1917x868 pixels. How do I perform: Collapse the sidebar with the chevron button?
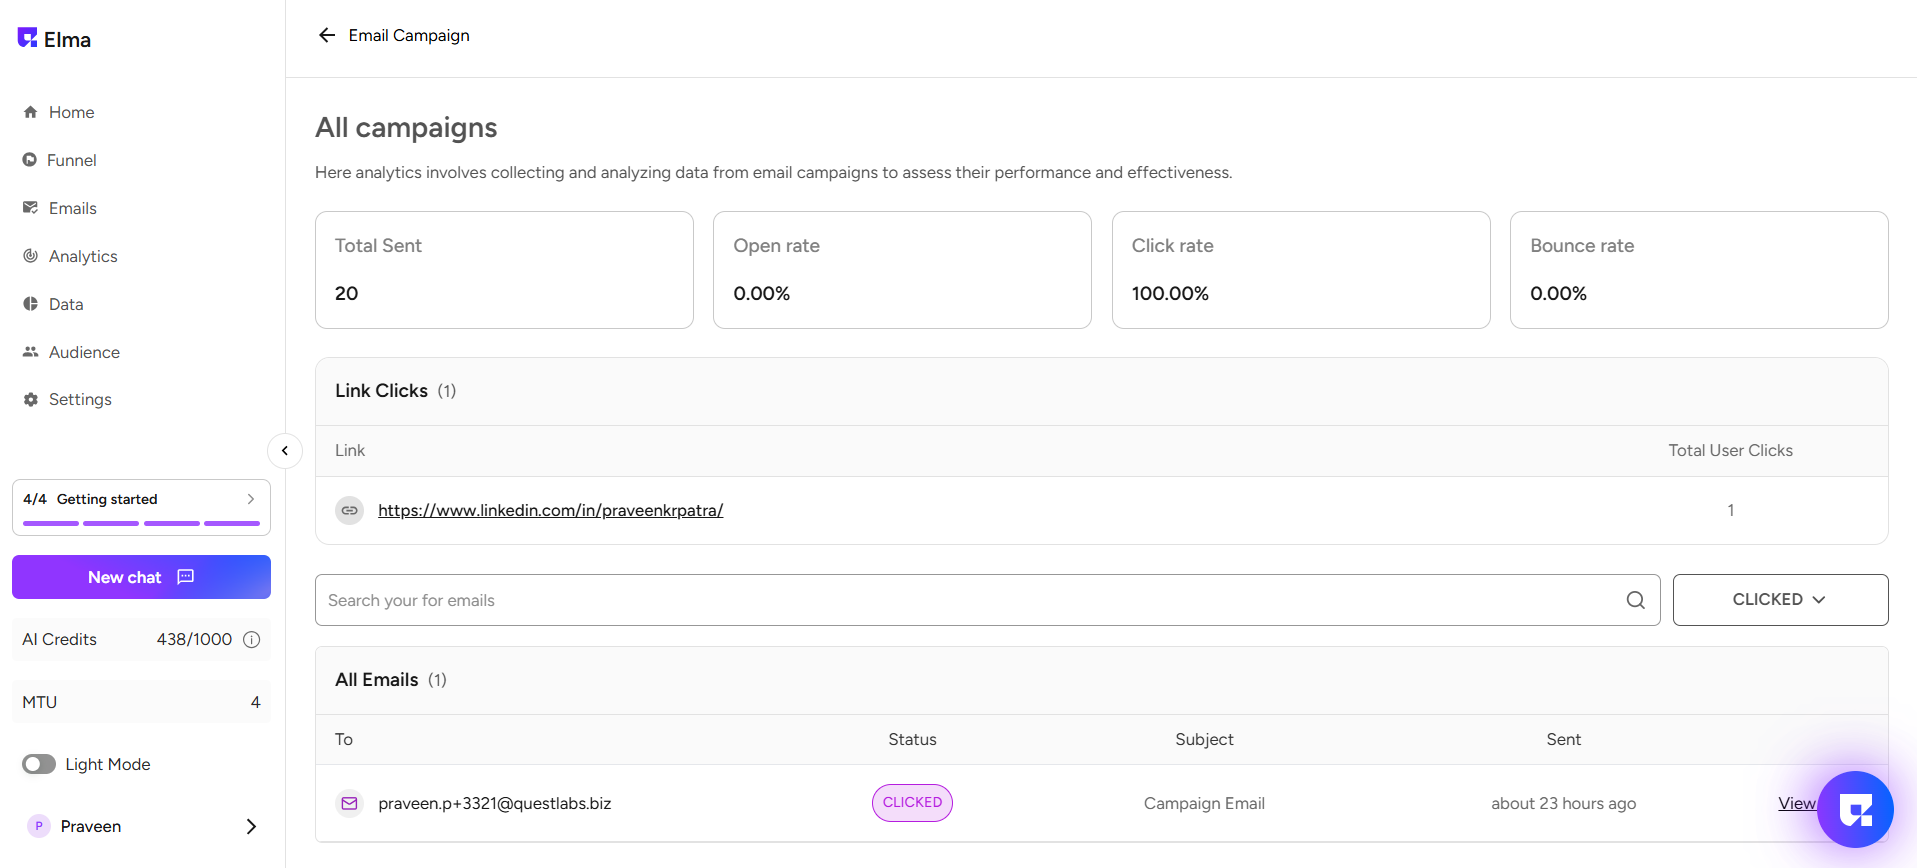tap(285, 451)
